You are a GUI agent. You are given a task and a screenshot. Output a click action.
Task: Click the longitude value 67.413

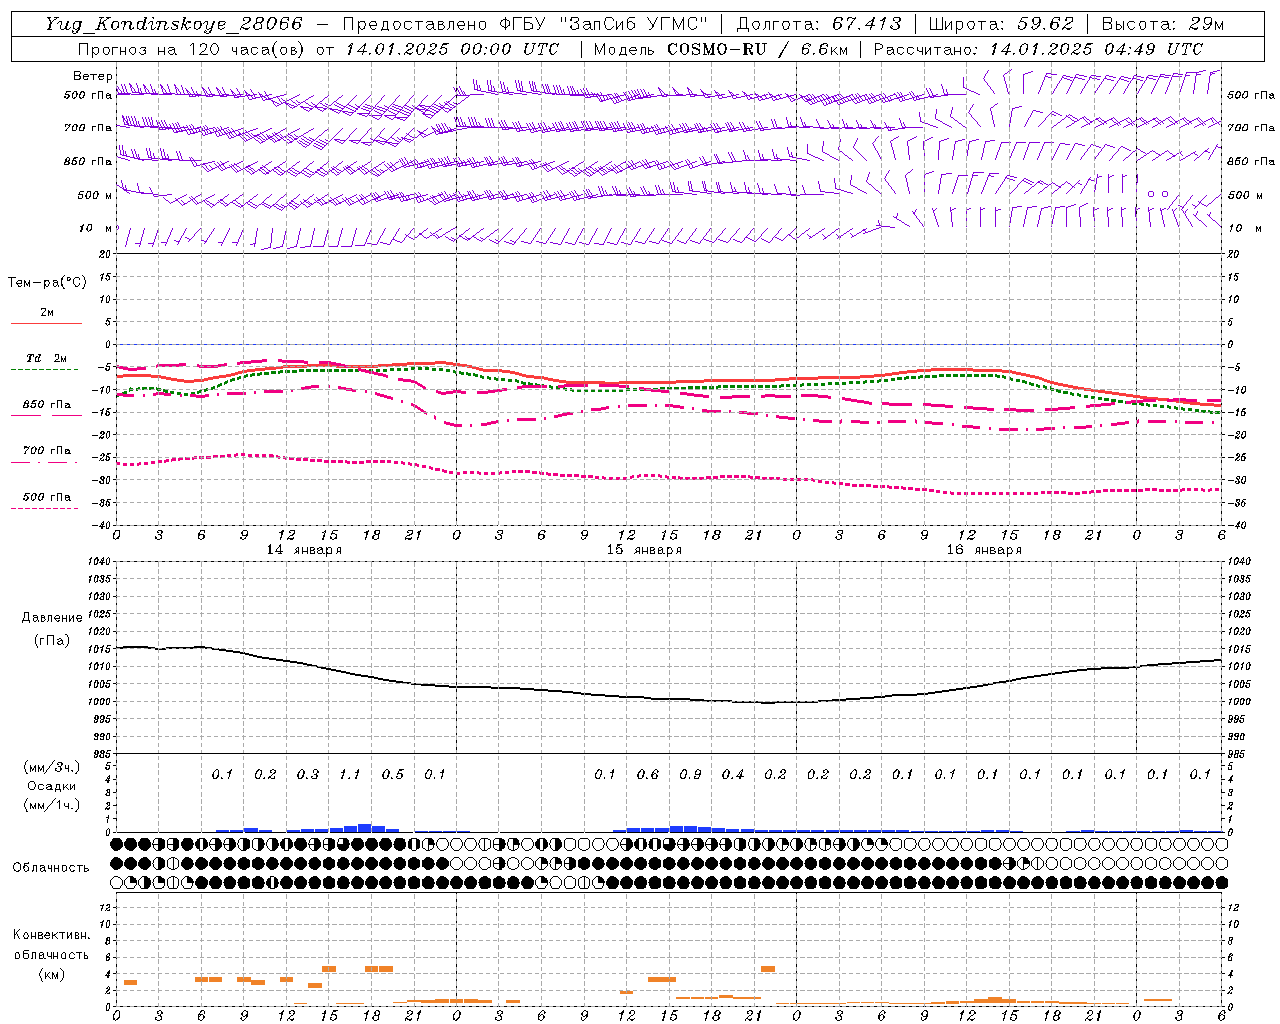pos(867,24)
